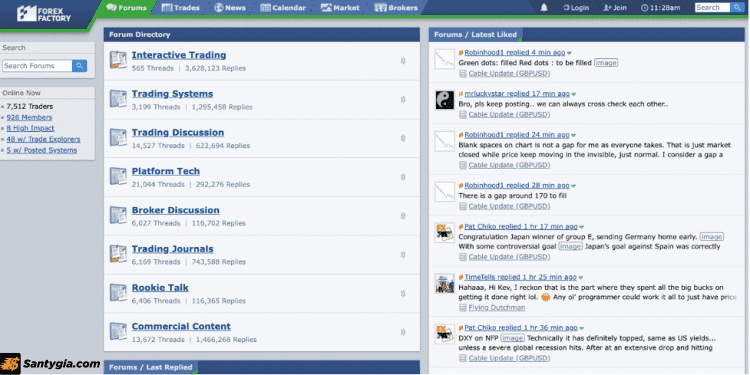This screenshot has height=375, width=750.
Task: Open the Flying Dutchman thread link
Action: pos(496,308)
